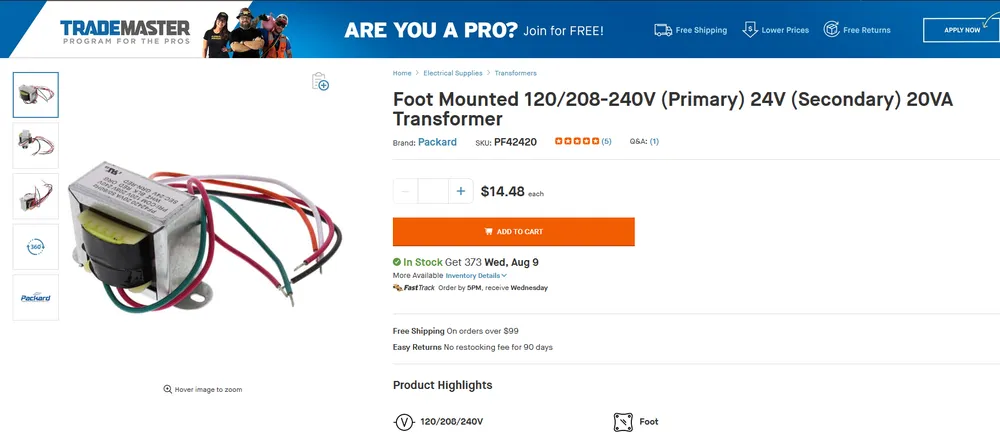The height and width of the screenshot is (435, 1000).
Task: Click the Apply Now button
Action: (x=961, y=30)
